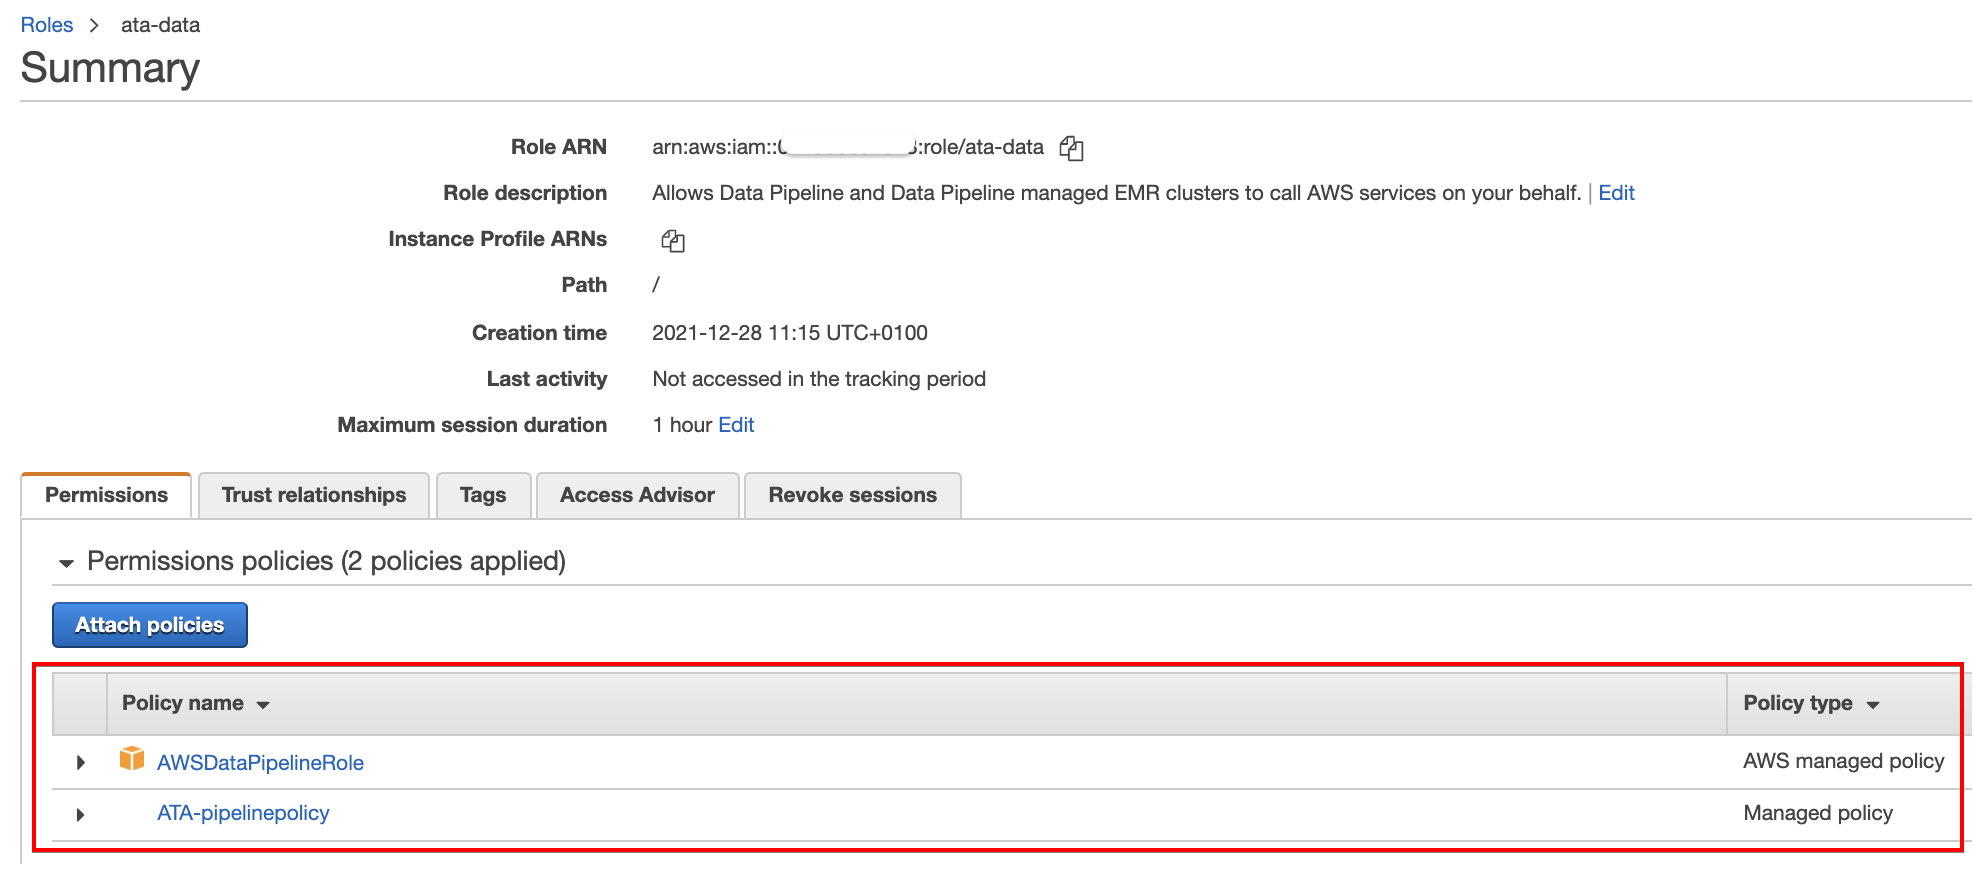Open the Trust relationships tab
Screen dimensions: 1974x872
tap(314, 495)
